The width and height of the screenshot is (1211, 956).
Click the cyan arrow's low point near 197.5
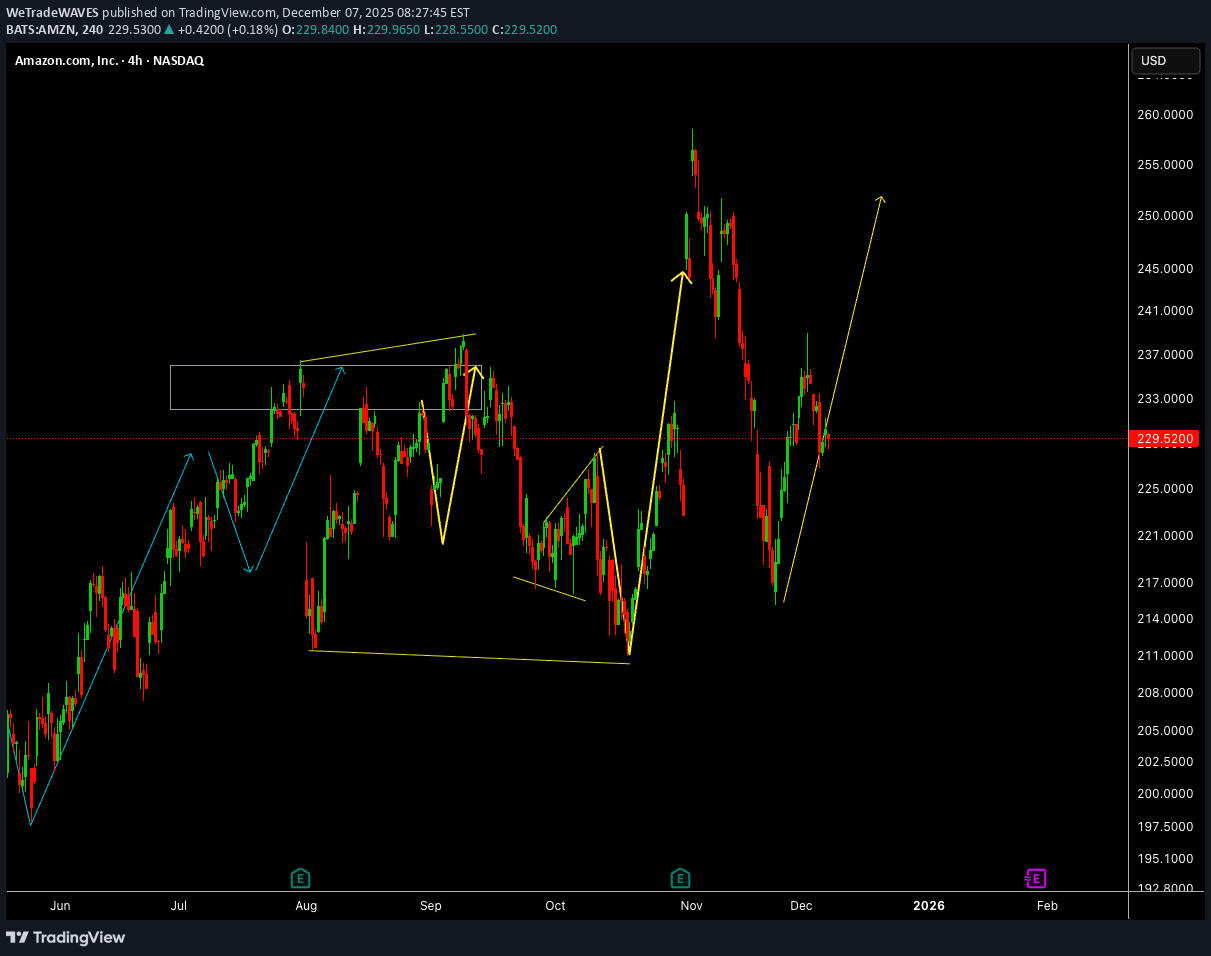click(31, 824)
